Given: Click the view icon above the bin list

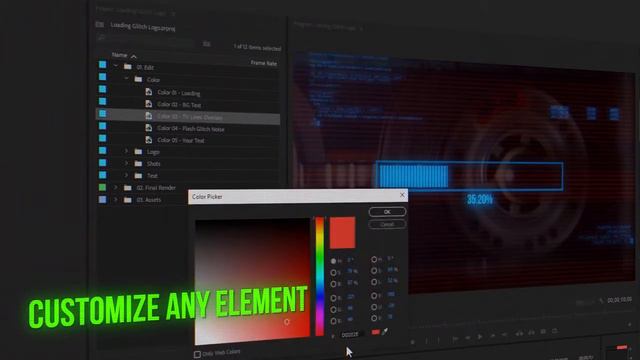Looking at the screenshot, I should coord(207,44).
